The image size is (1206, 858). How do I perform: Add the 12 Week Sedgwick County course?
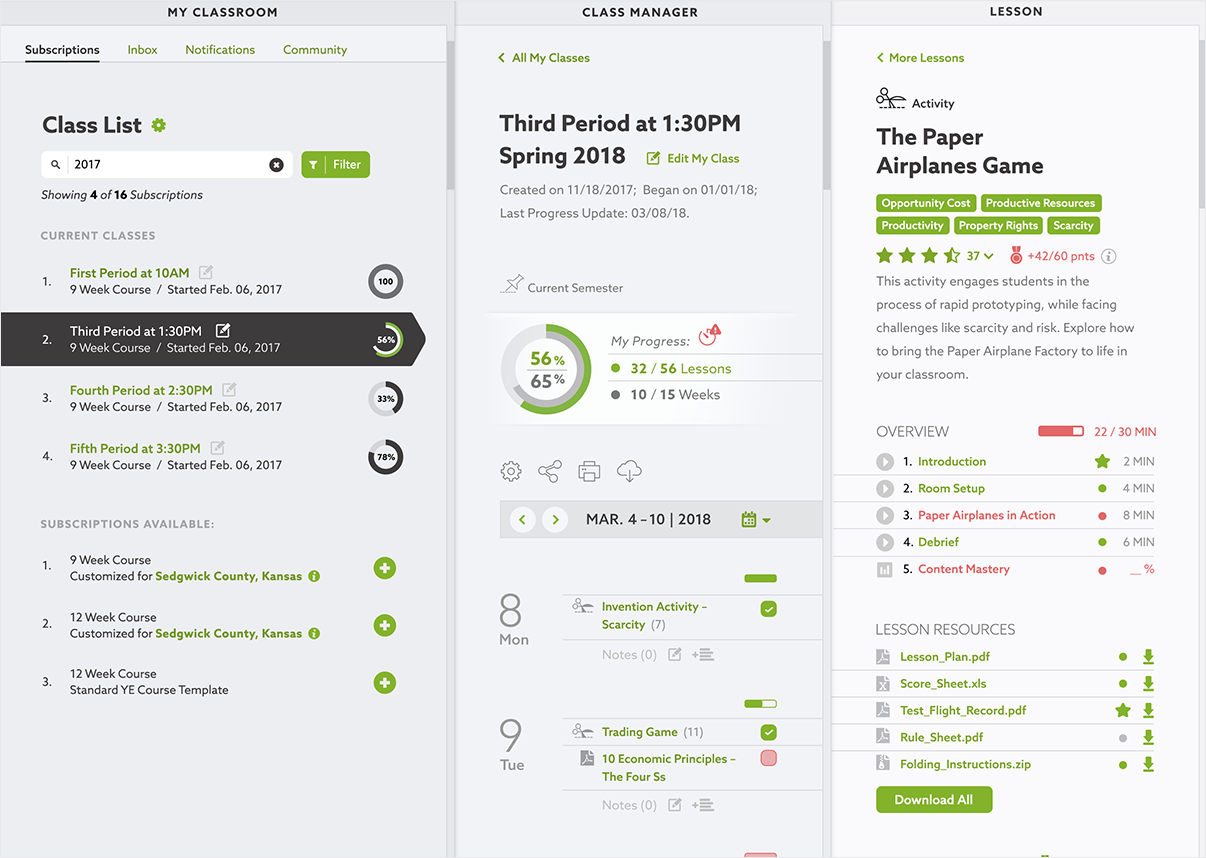click(x=385, y=625)
